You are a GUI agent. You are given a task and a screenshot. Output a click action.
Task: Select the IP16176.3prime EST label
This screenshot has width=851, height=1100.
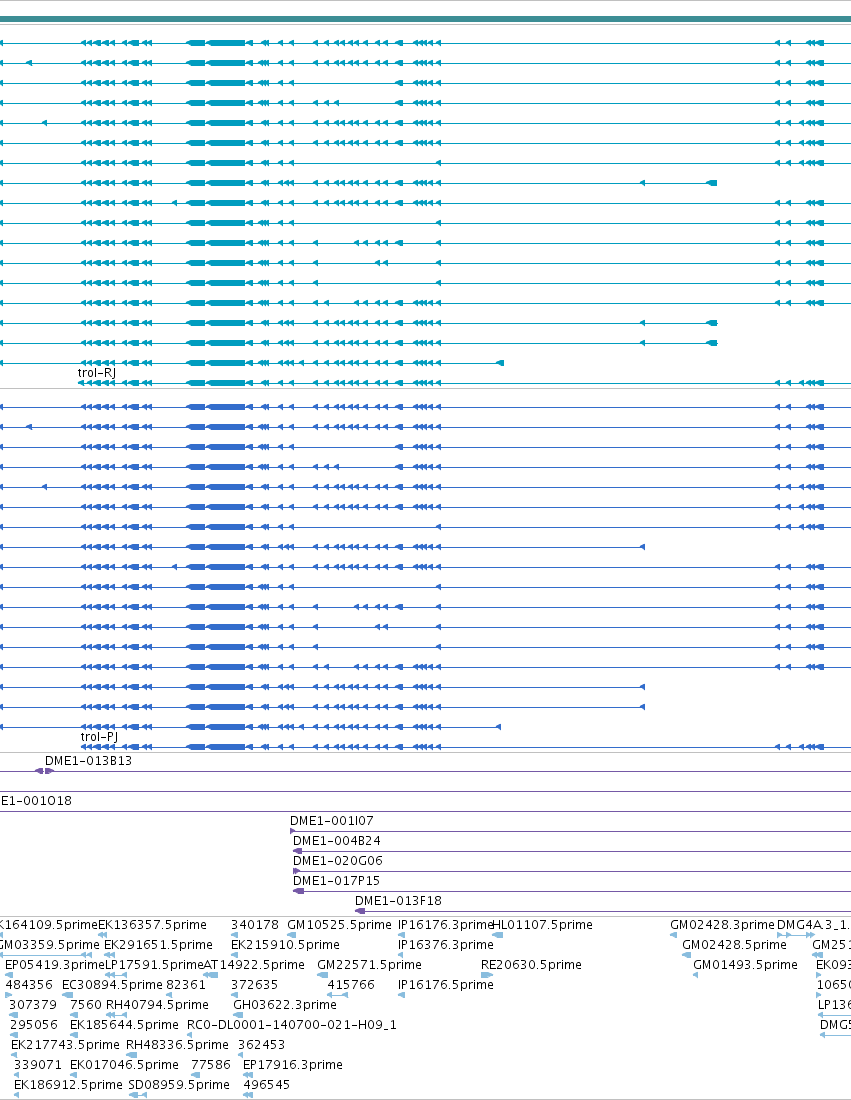point(445,925)
